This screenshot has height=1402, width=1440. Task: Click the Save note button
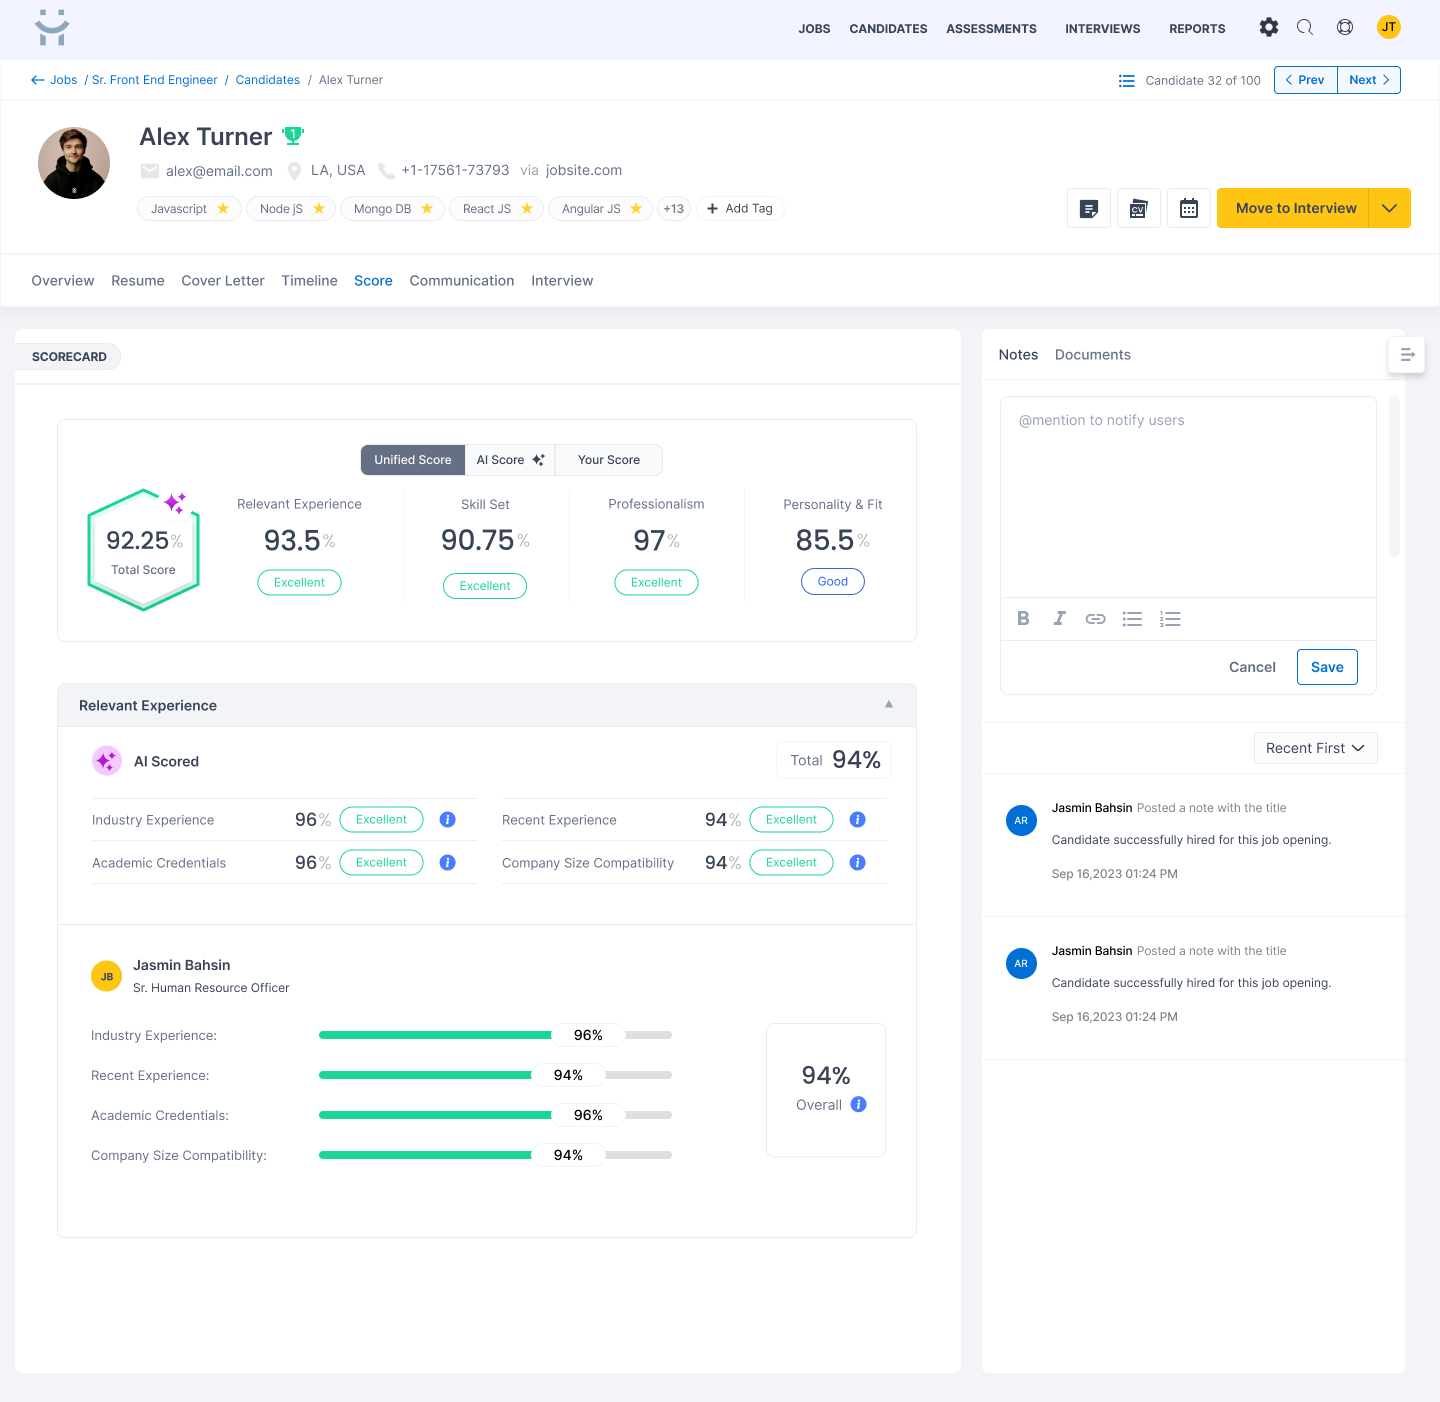click(x=1326, y=667)
